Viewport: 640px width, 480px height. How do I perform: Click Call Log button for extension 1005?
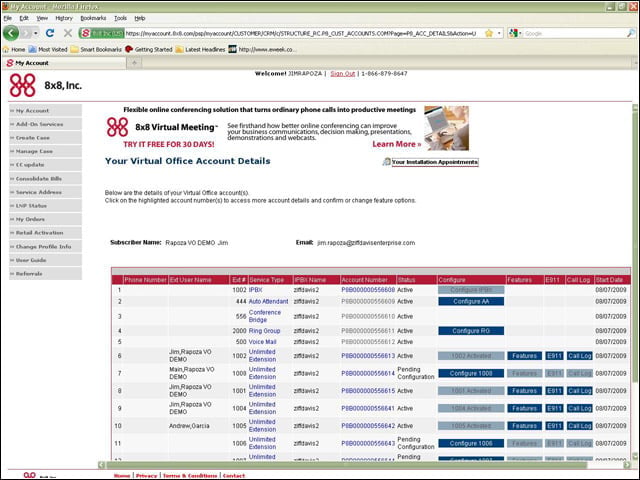point(580,426)
